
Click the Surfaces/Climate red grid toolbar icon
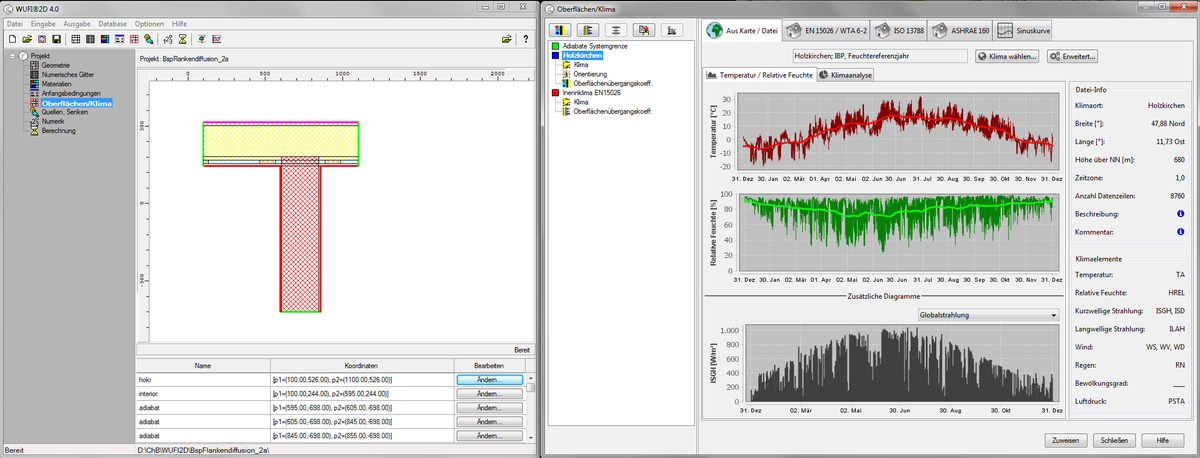[x=134, y=39]
